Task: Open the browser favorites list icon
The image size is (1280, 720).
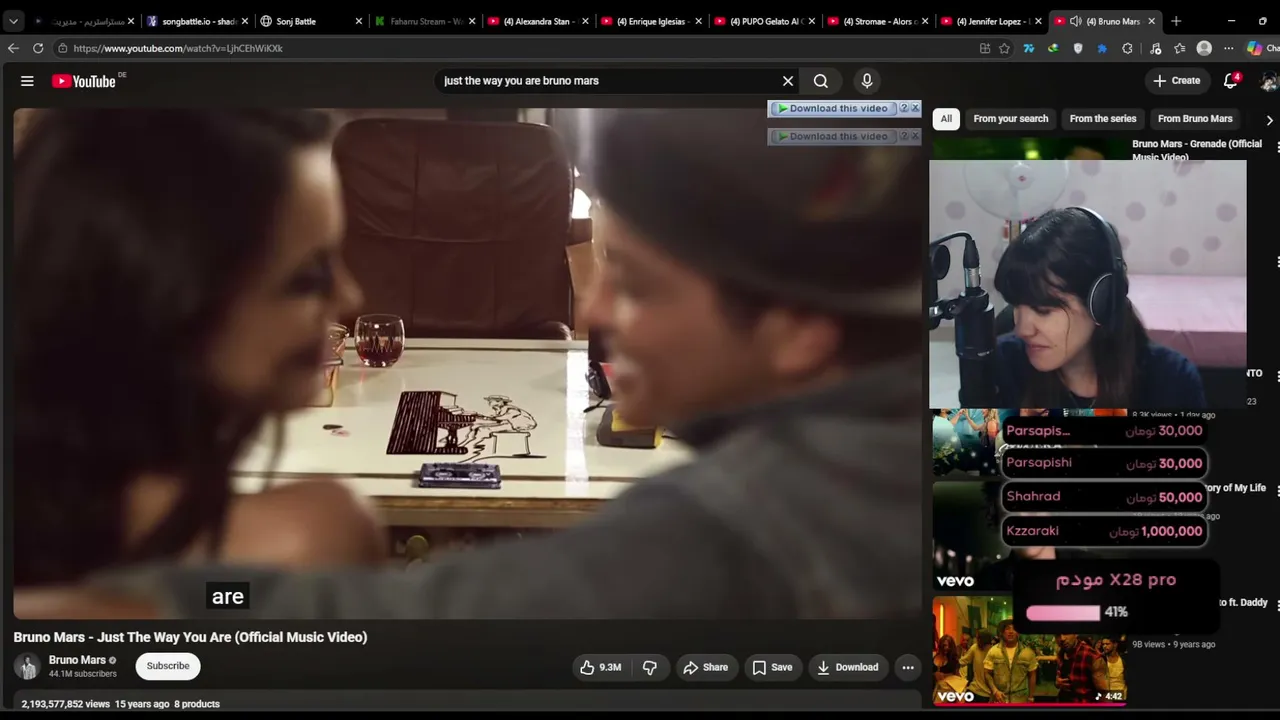Action: [1180, 48]
